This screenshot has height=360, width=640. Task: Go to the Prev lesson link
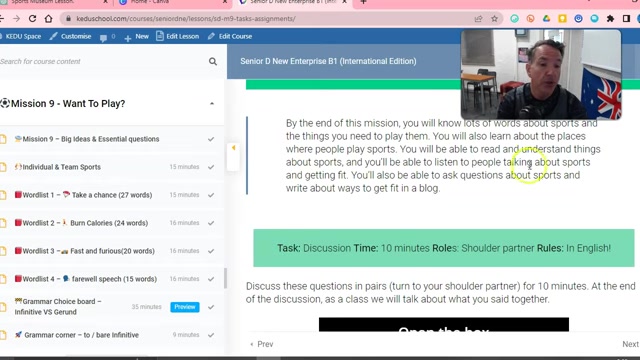(x=262, y=344)
